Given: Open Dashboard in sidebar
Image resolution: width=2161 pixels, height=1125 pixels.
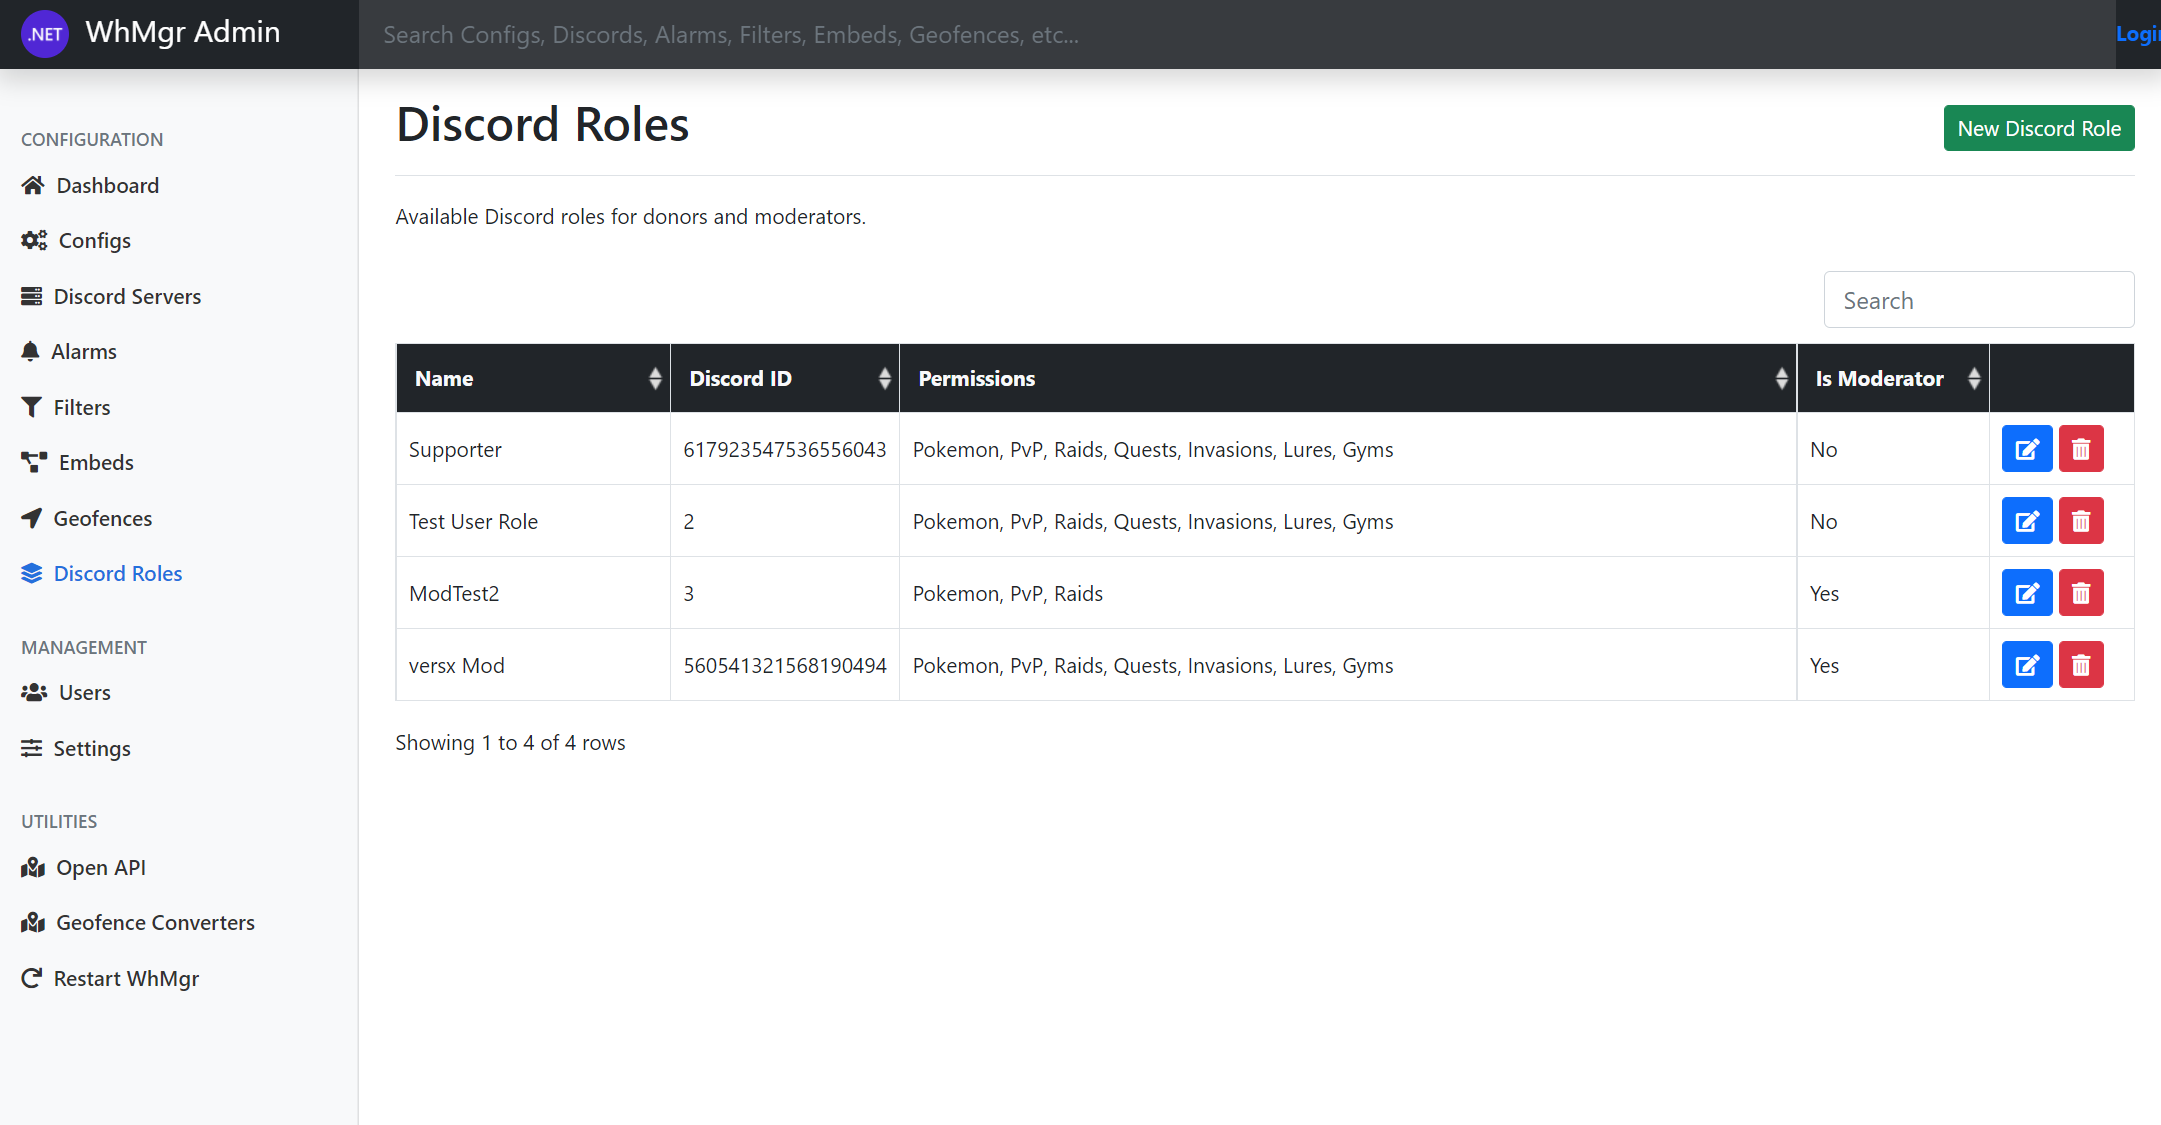Looking at the screenshot, I should pyautogui.click(x=107, y=185).
